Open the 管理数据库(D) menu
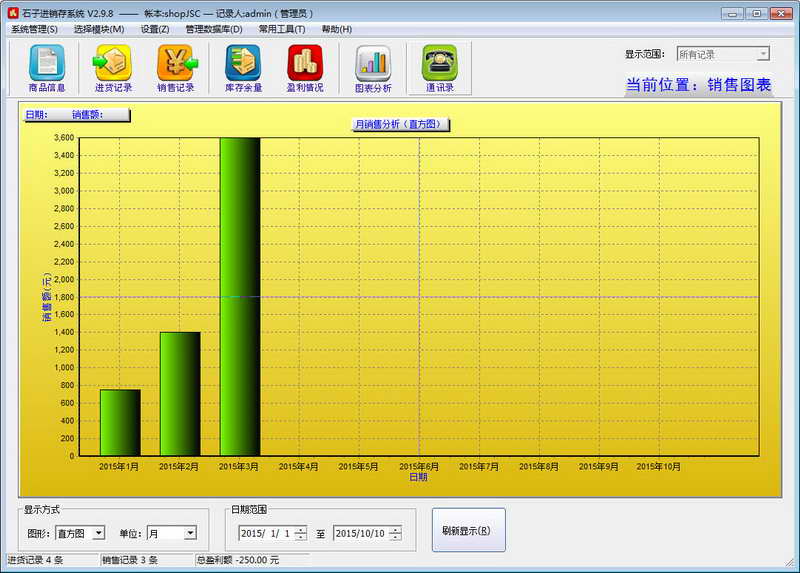 (x=214, y=30)
